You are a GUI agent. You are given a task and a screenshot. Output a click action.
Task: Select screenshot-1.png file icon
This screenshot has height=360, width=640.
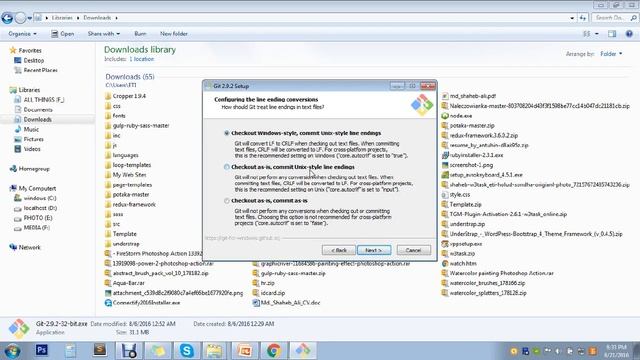click(445, 165)
